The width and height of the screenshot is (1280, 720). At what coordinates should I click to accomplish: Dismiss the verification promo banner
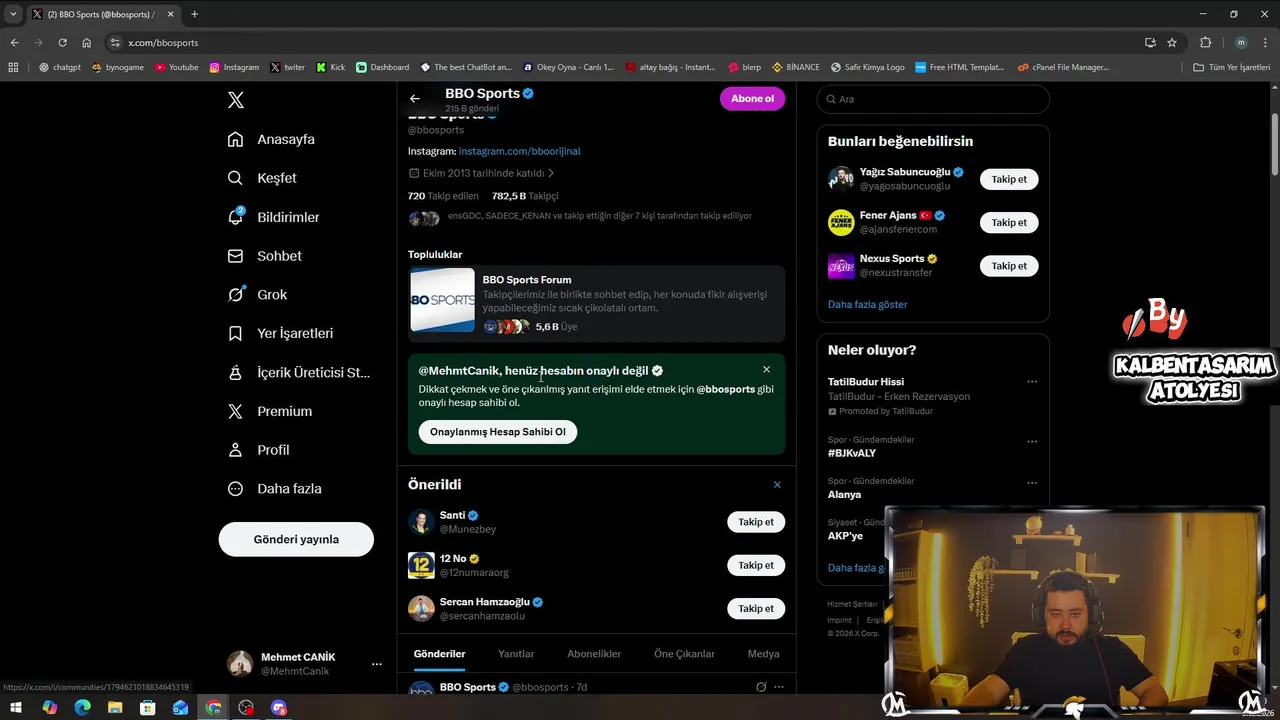[767, 369]
